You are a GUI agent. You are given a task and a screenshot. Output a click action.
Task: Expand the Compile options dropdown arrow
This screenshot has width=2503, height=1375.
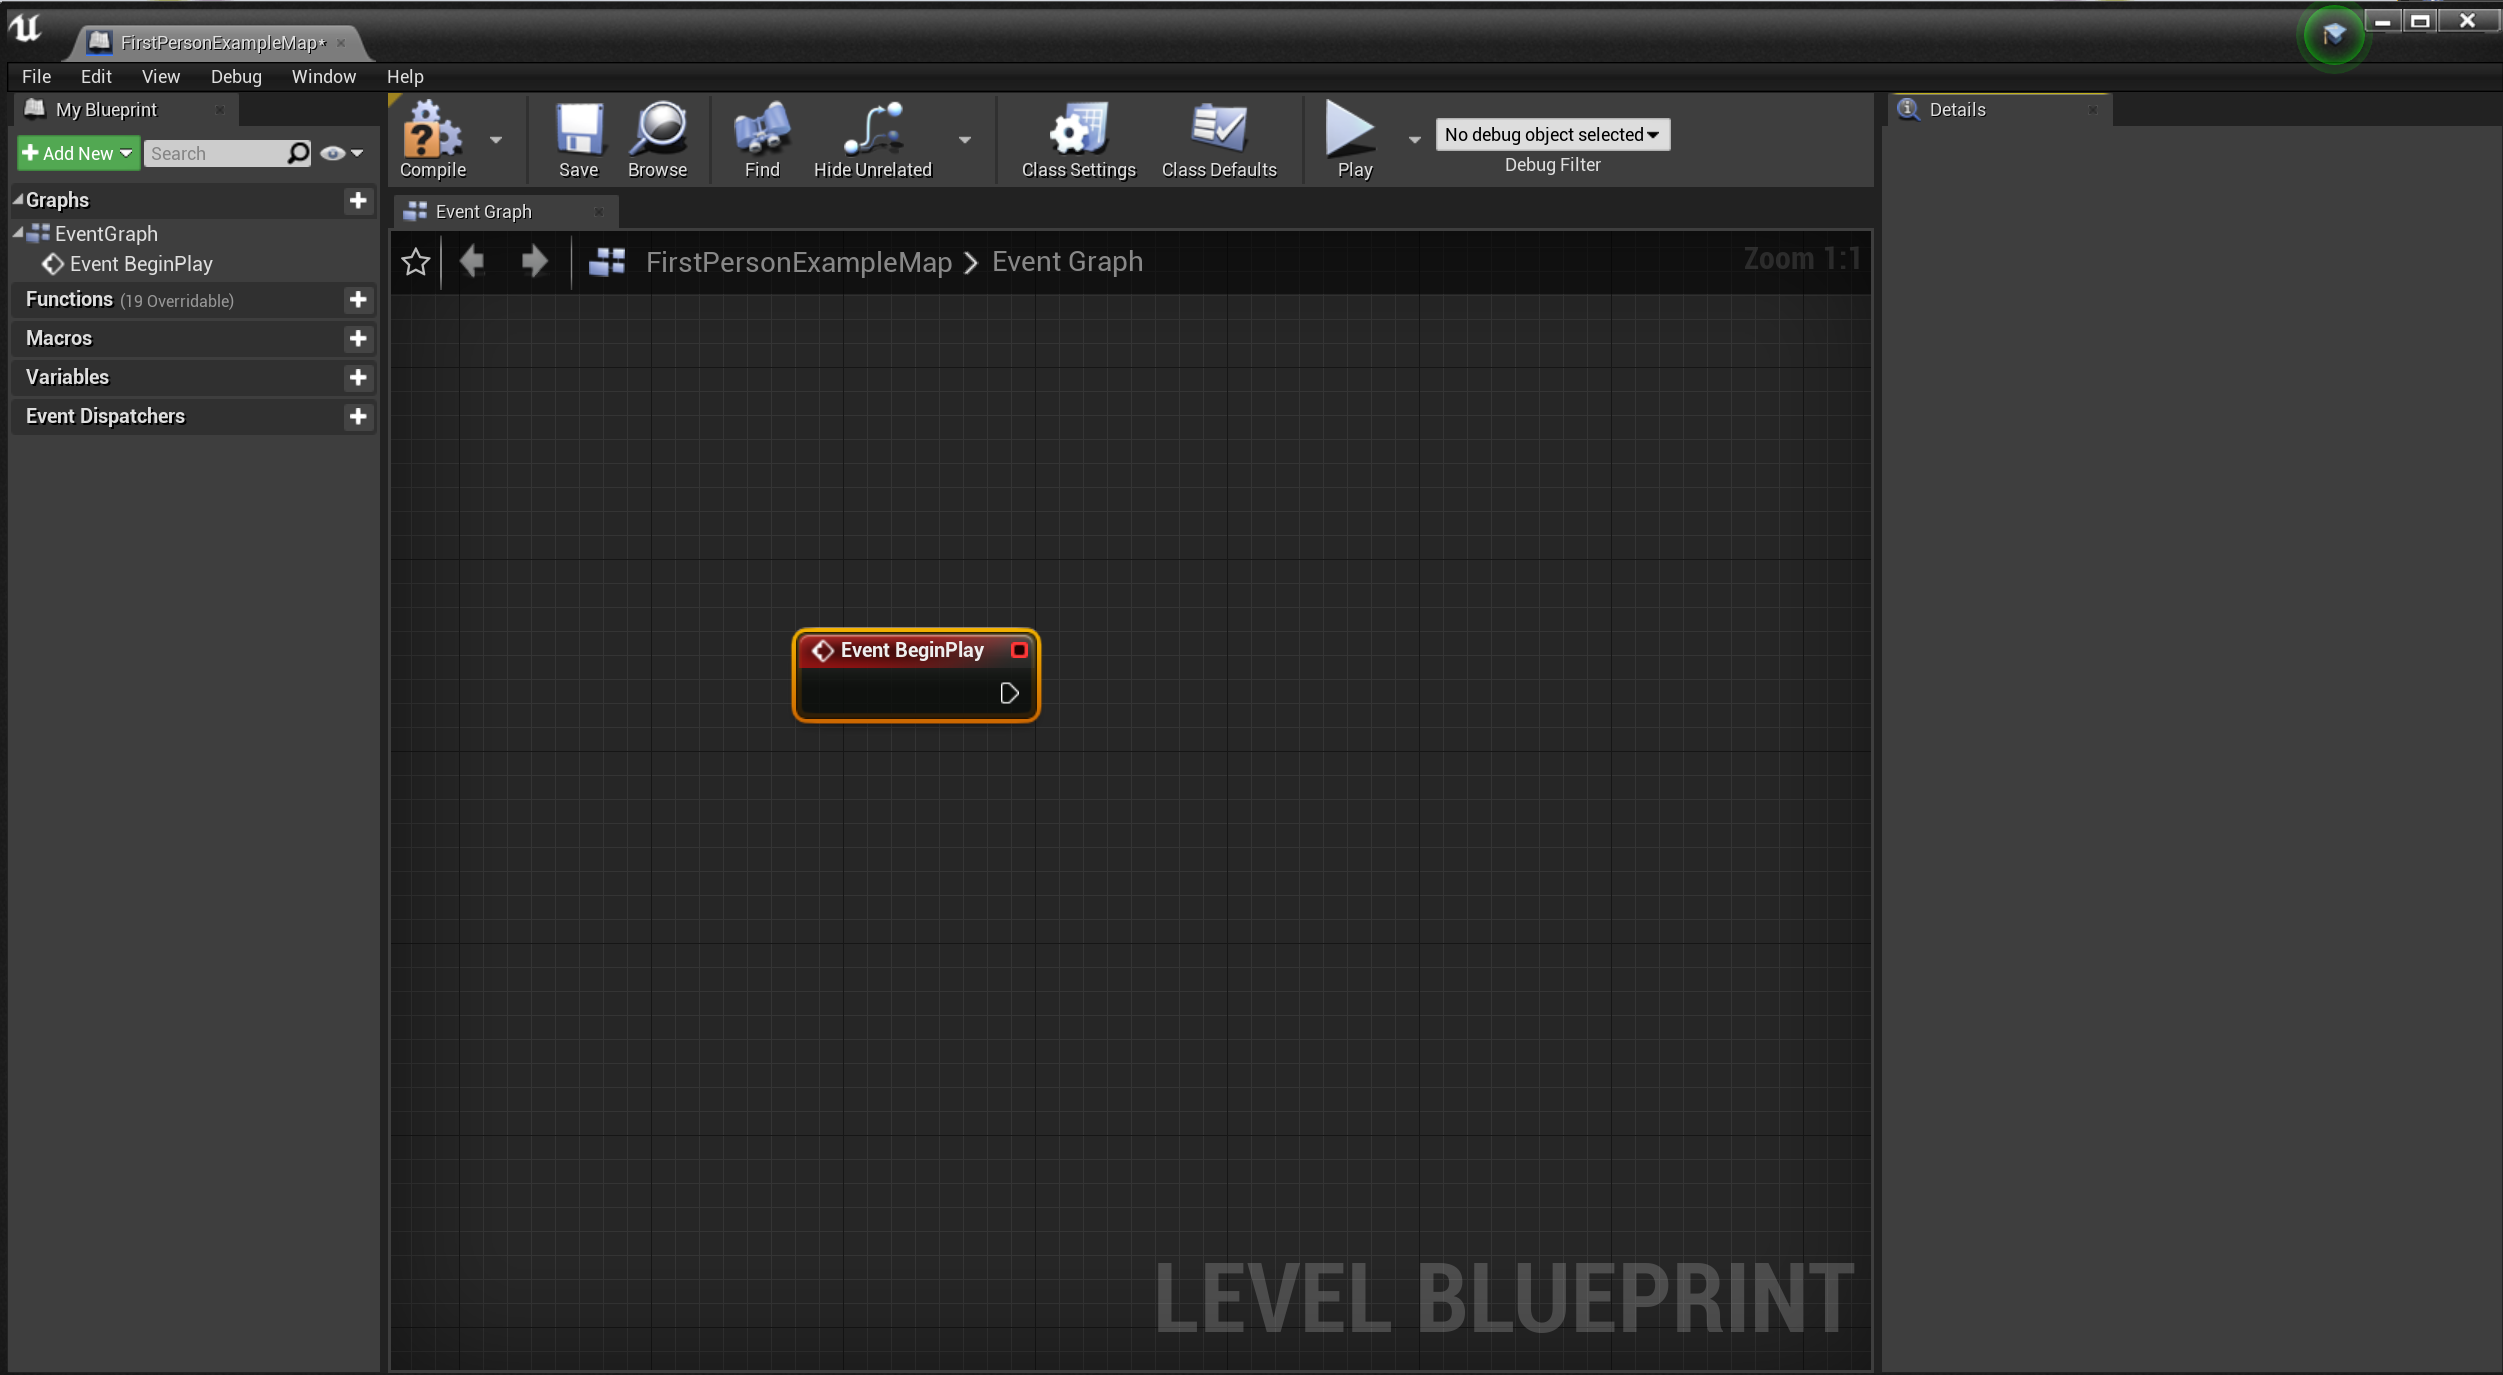(x=496, y=140)
